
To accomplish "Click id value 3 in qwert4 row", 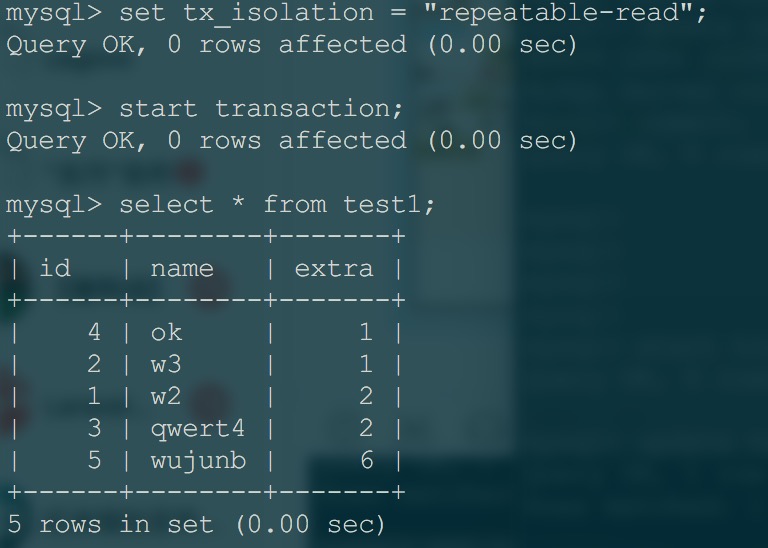I will point(95,429).
